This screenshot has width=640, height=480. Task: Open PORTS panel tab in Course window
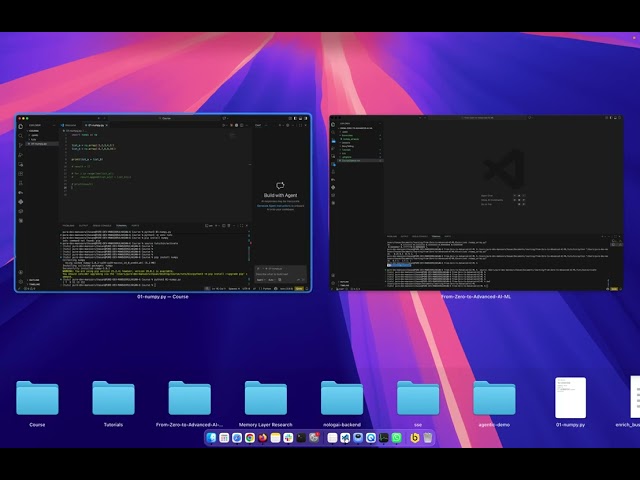[x=136, y=225]
